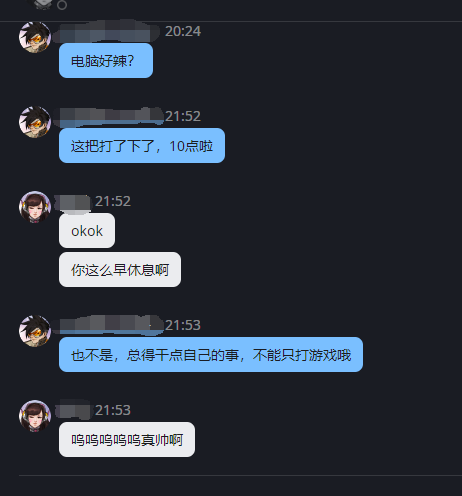Open the blurred sender name above 'okok'
Image resolution: width=462 pixels, height=496 pixels.
(73, 203)
